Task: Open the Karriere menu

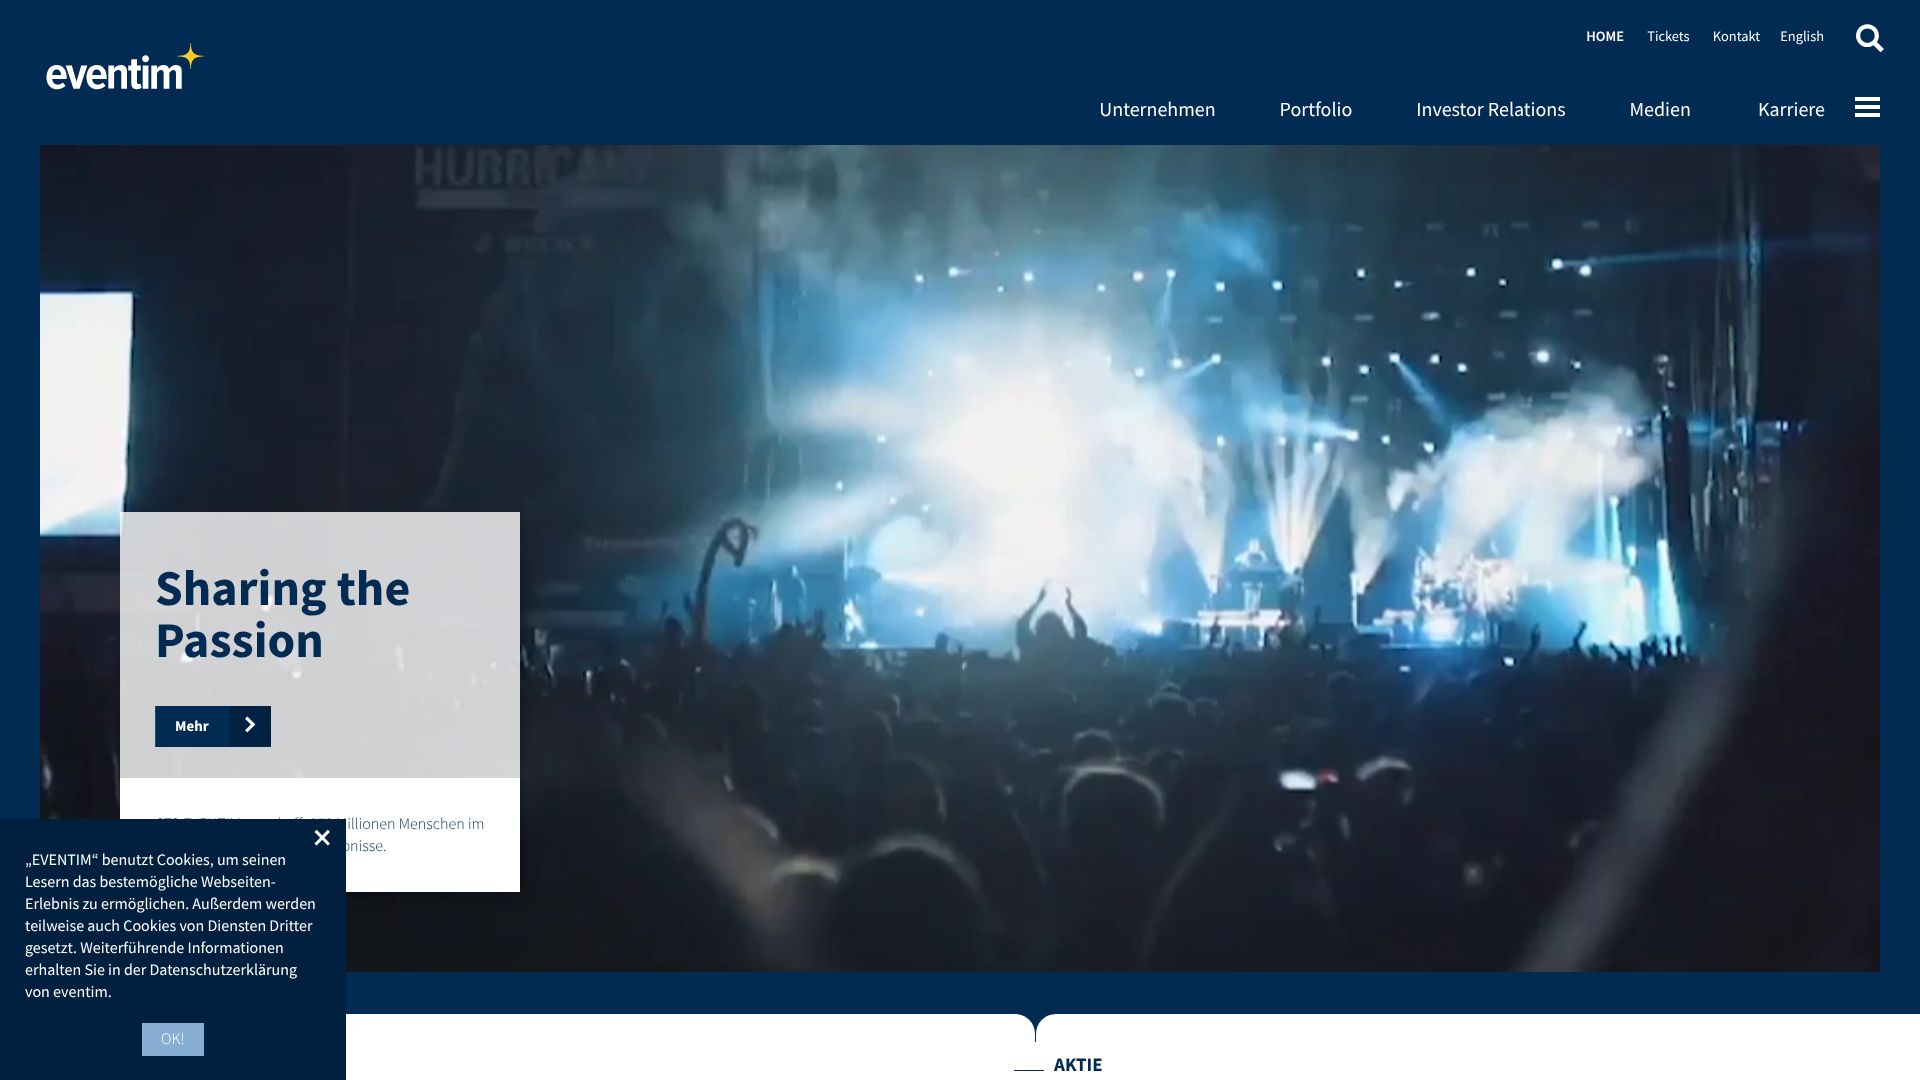Action: [1790, 109]
